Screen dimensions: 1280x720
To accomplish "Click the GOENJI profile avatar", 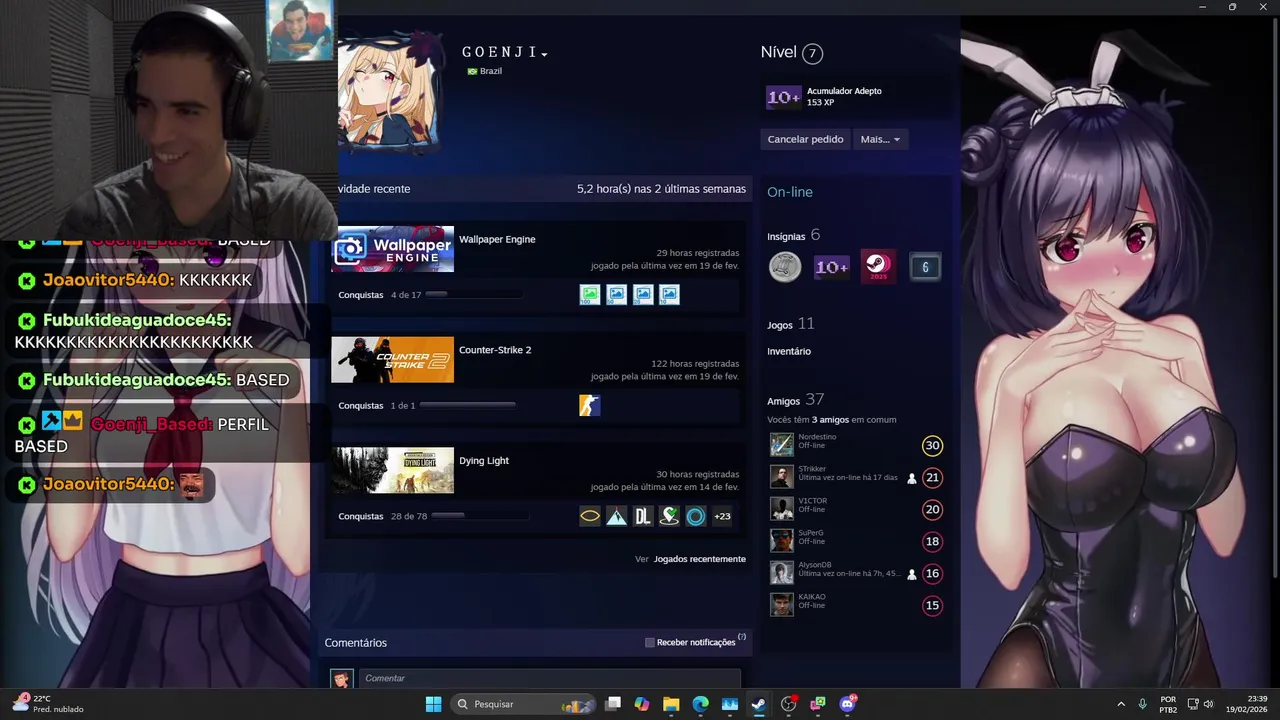I will coord(389,93).
